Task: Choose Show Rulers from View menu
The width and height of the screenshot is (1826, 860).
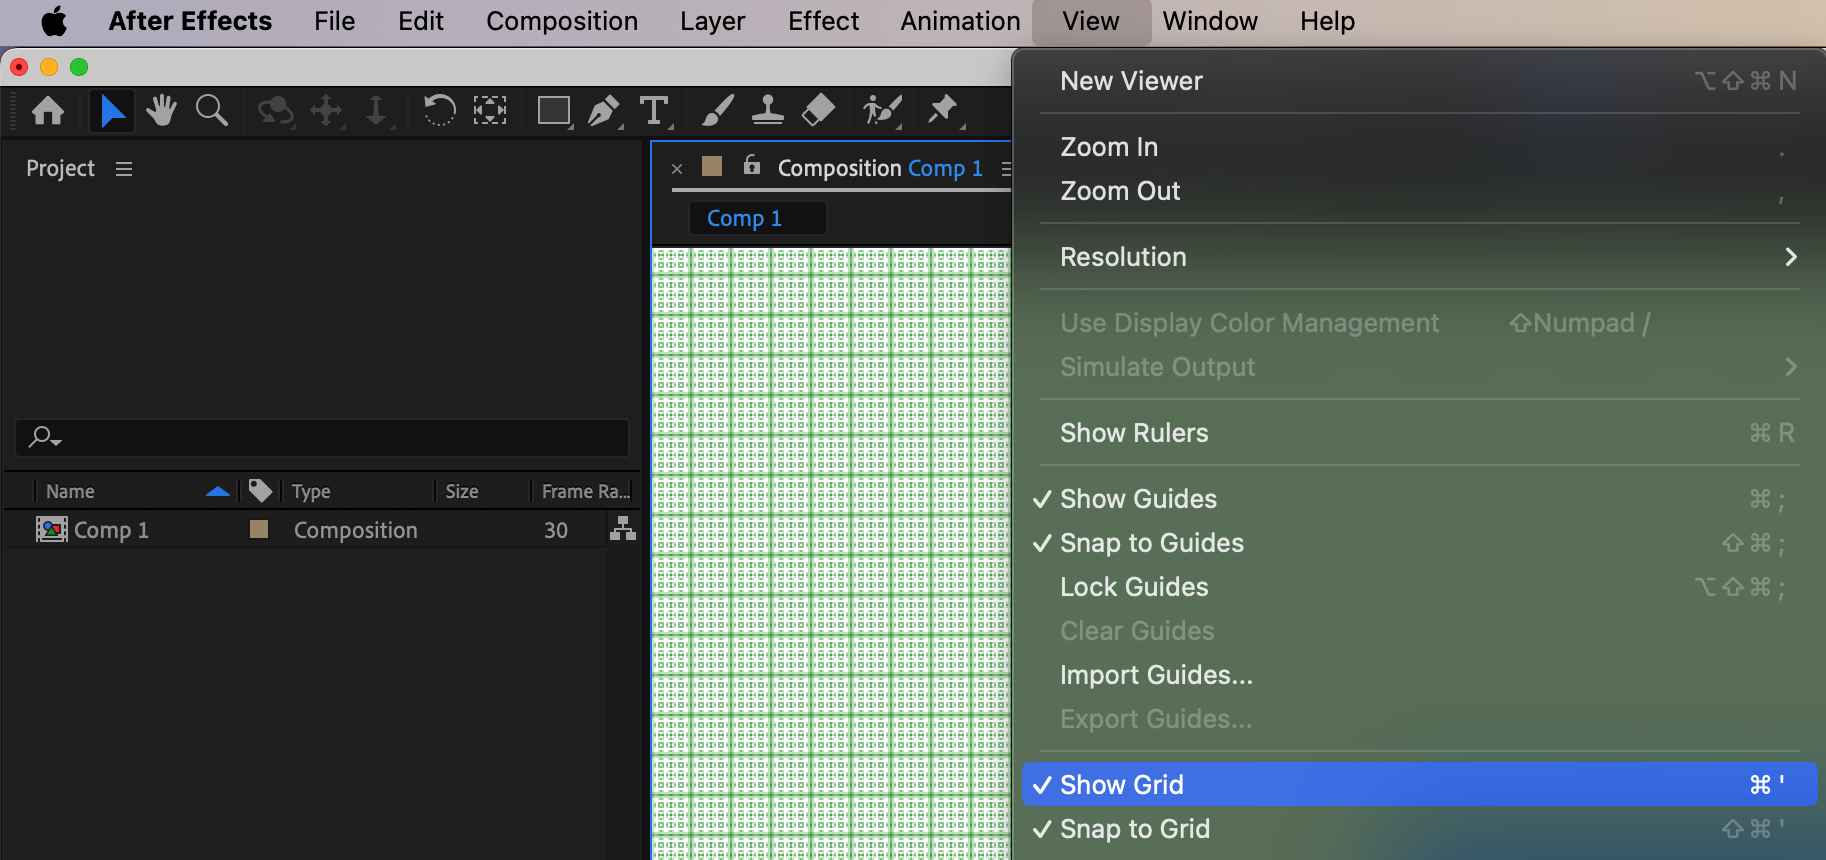Action: click(x=1134, y=433)
